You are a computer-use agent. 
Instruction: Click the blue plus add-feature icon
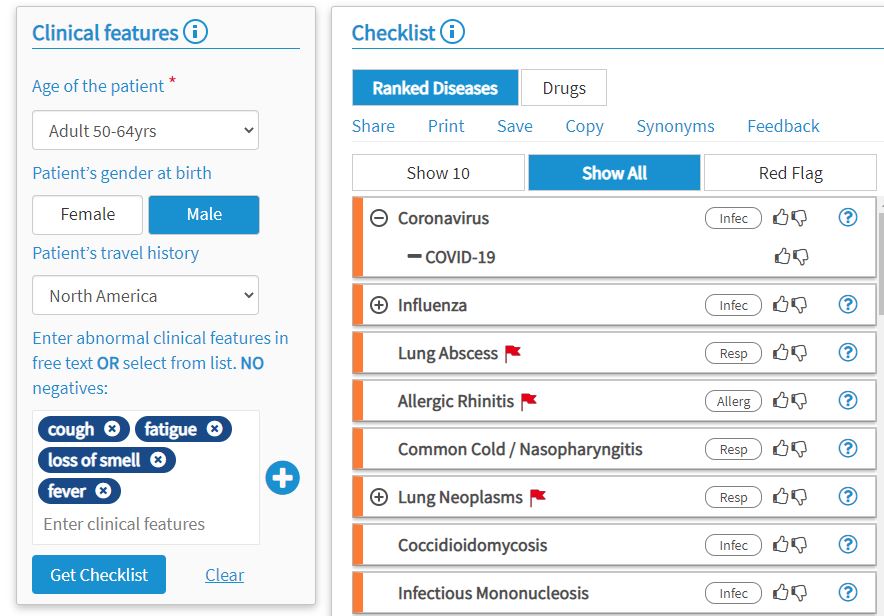point(282,478)
